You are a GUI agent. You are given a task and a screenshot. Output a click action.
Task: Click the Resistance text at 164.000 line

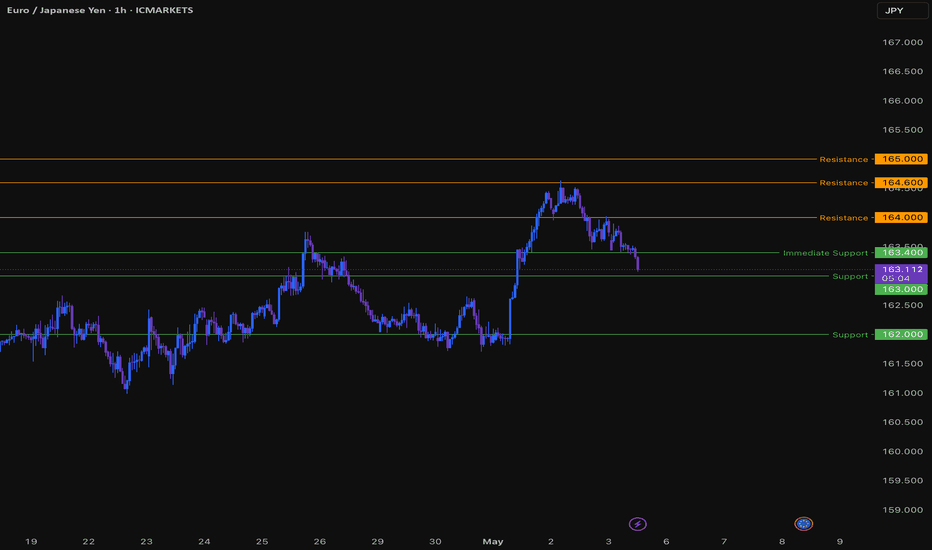point(843,218)
